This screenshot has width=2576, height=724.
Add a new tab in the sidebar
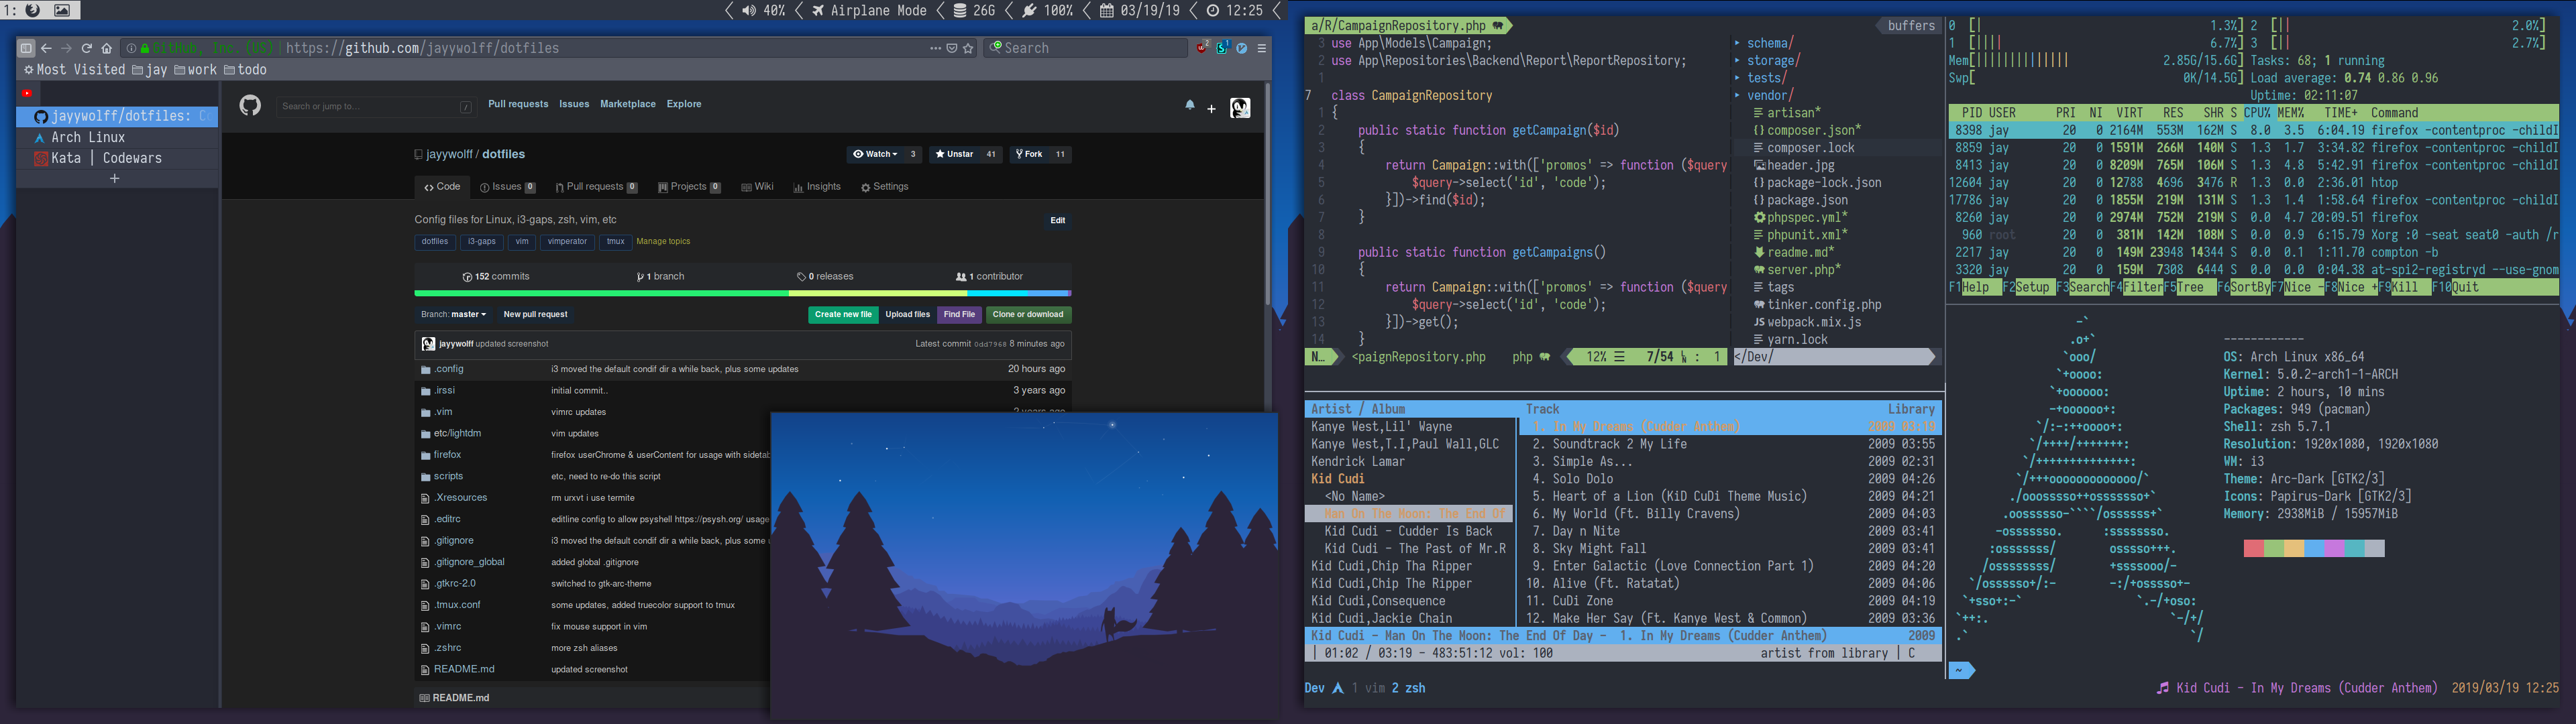(x=115, y=179)
